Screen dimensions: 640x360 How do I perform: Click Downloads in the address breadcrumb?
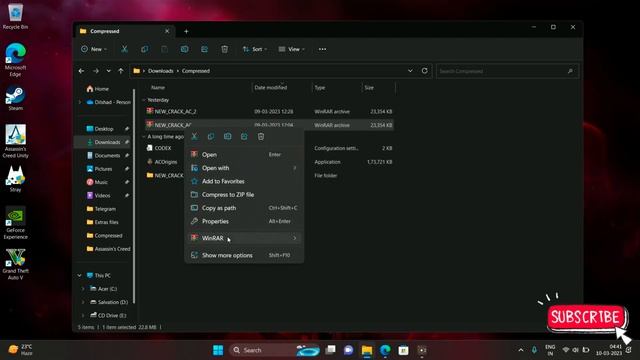click(x=160, y=71)
